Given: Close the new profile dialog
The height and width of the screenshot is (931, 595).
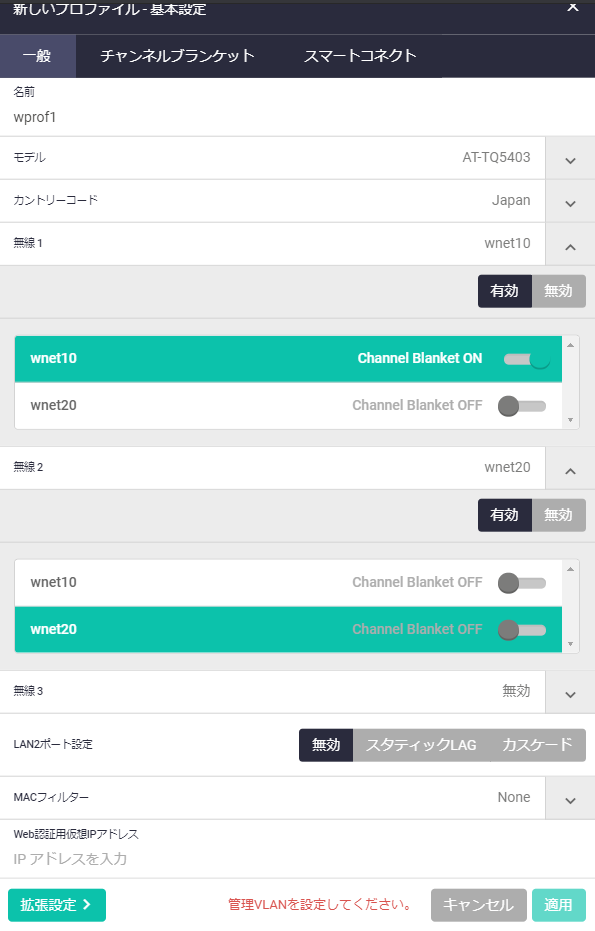Looking at the screenshot, I should coord(572,8).
